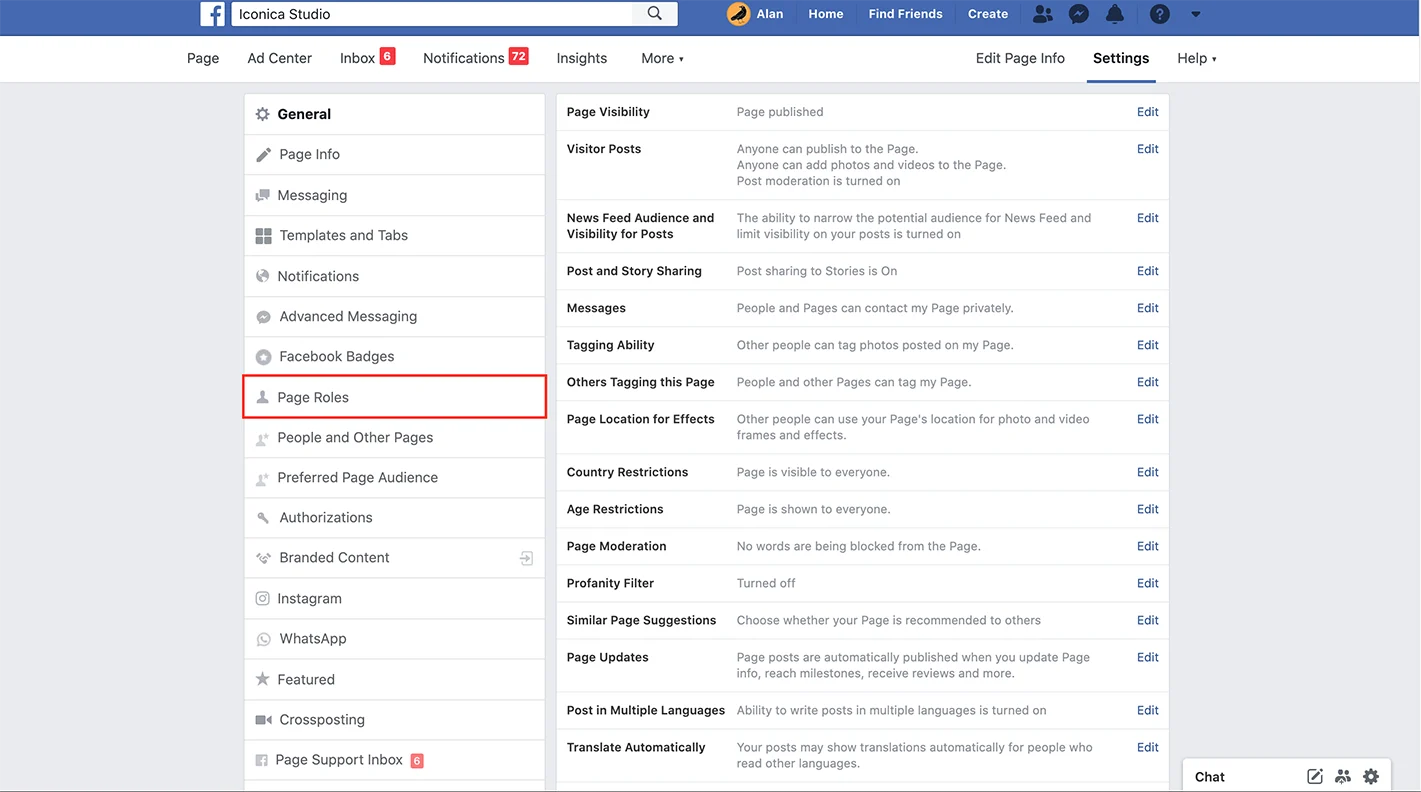Edit the Tagging Ability setting
1421x792 pixels.
coord(1148,345)
